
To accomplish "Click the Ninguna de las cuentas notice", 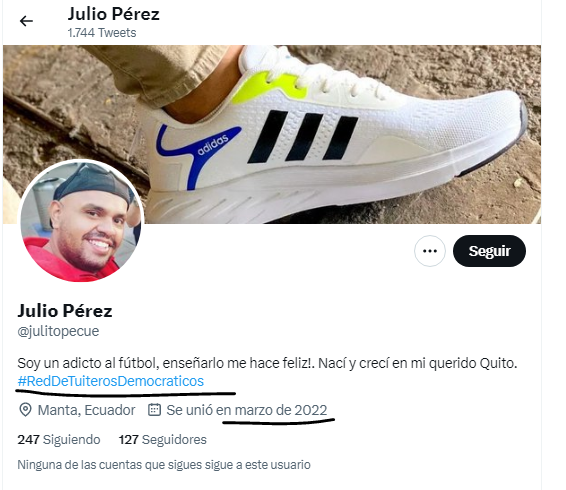I will click(x=164, y=465).
